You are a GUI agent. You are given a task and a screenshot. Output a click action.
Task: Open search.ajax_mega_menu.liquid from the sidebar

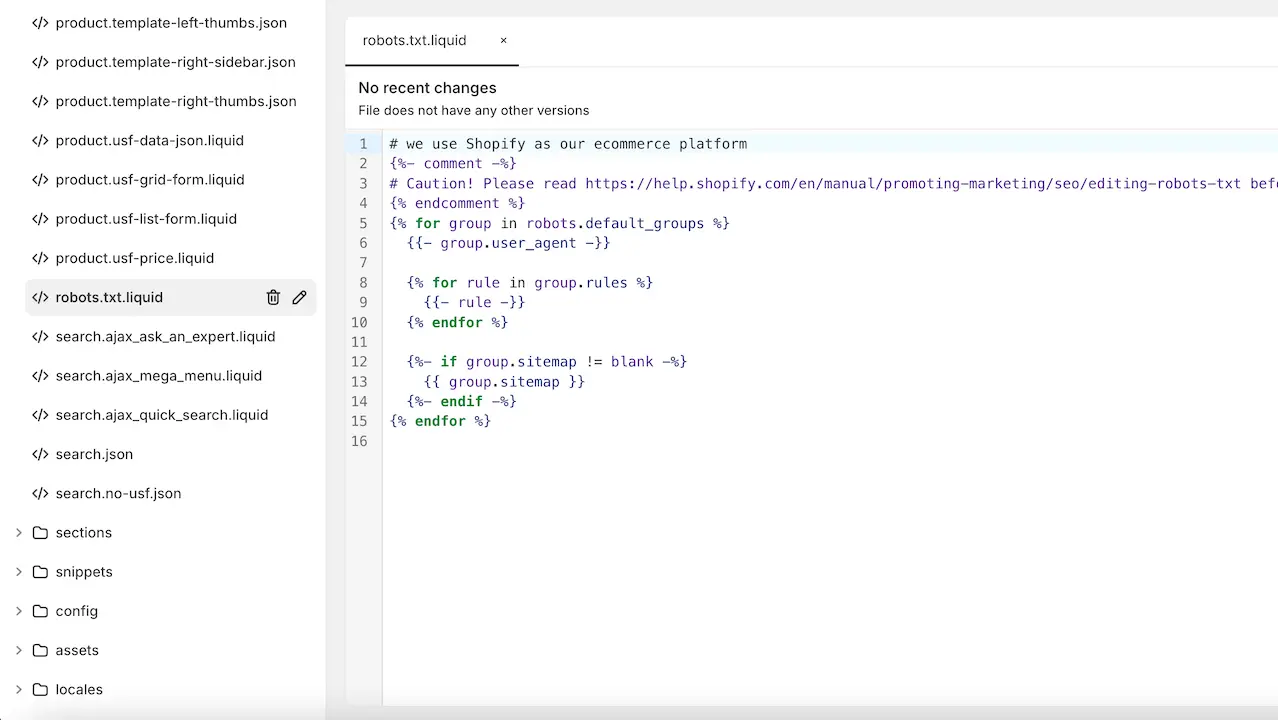[159, 375]
